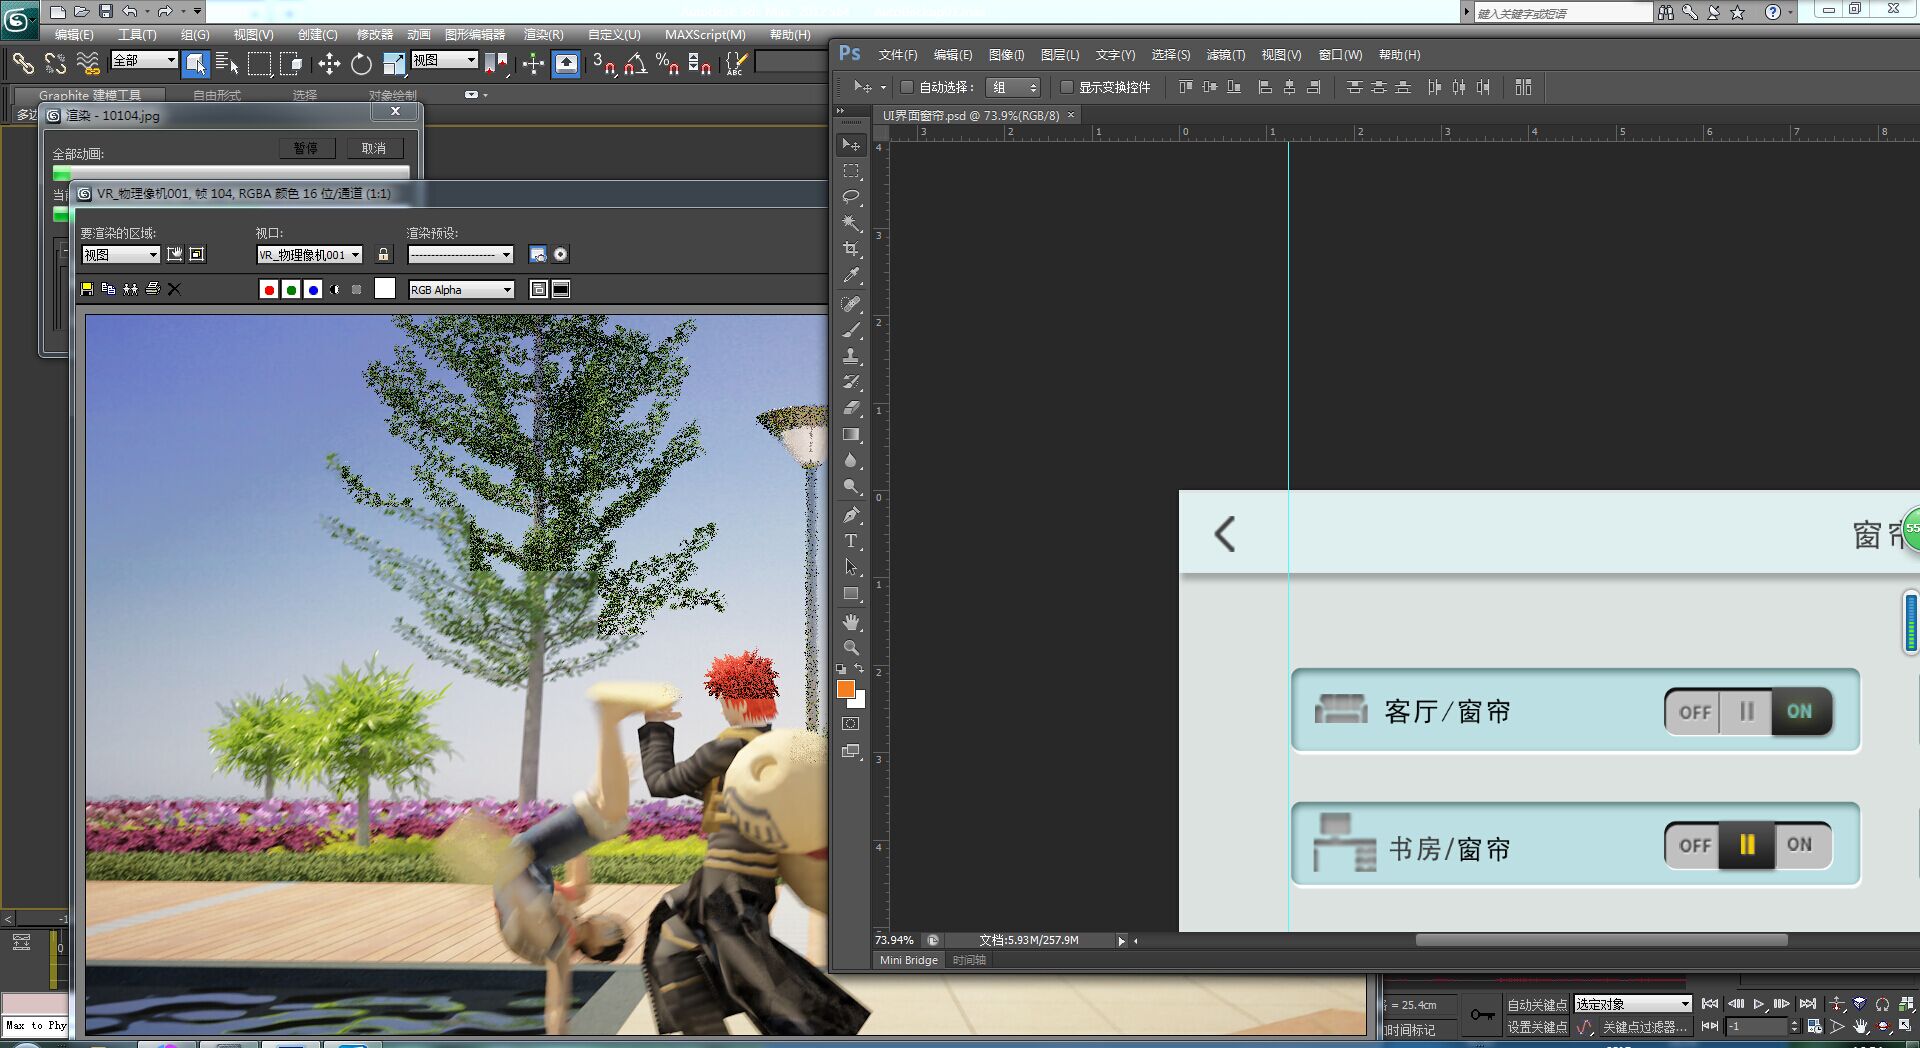Click the 3ds Max Select Object tool

(196, 64)
